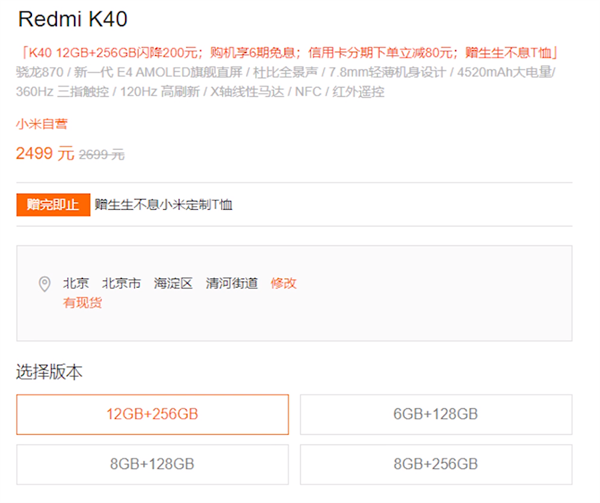Click the 小米自营 seller label
Viewport: 600px width, 503px height.
[42, 124]
